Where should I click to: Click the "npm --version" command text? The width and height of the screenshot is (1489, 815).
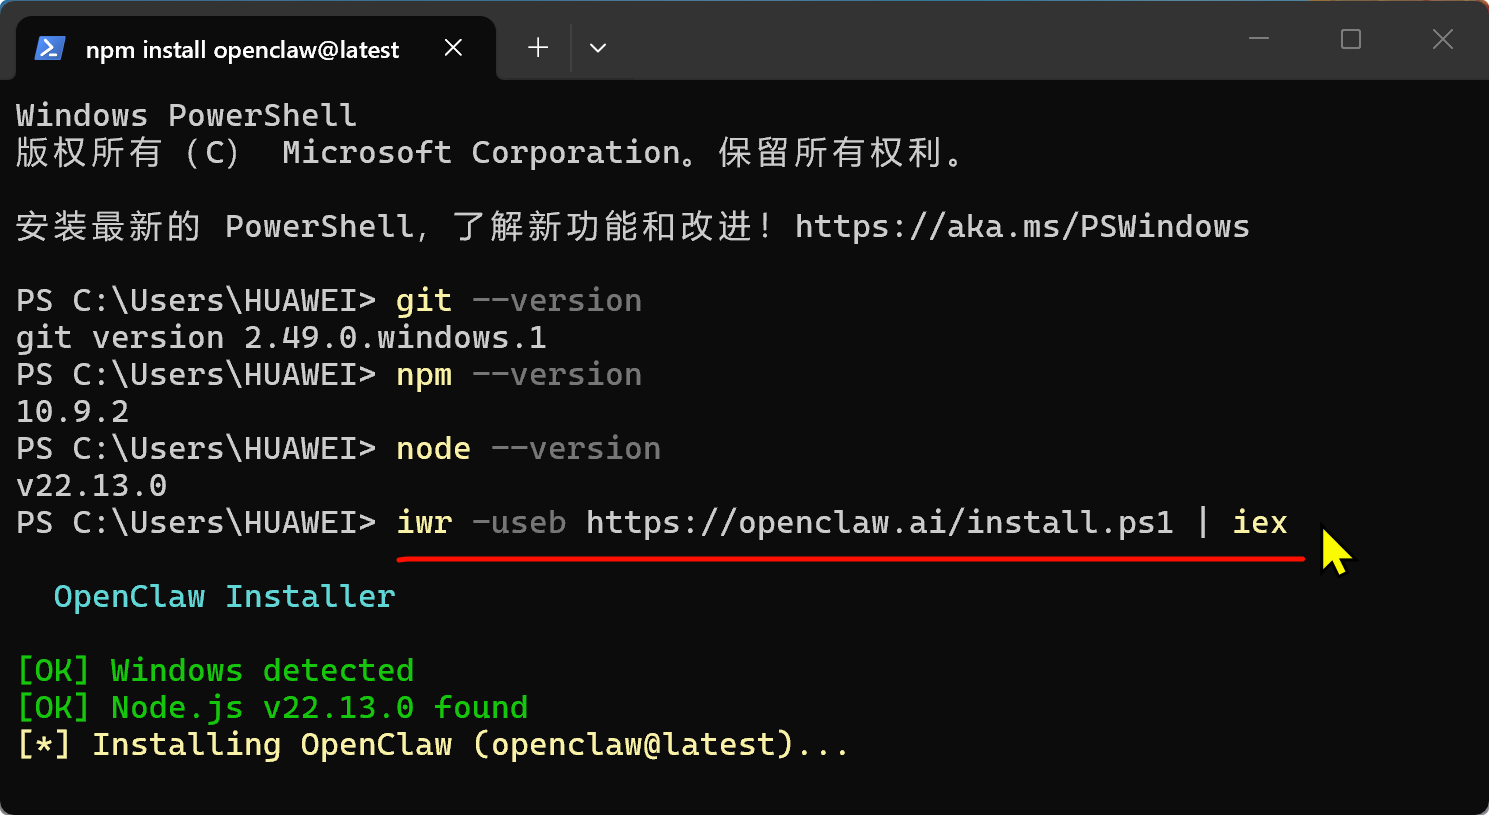[x=518, y=375]
